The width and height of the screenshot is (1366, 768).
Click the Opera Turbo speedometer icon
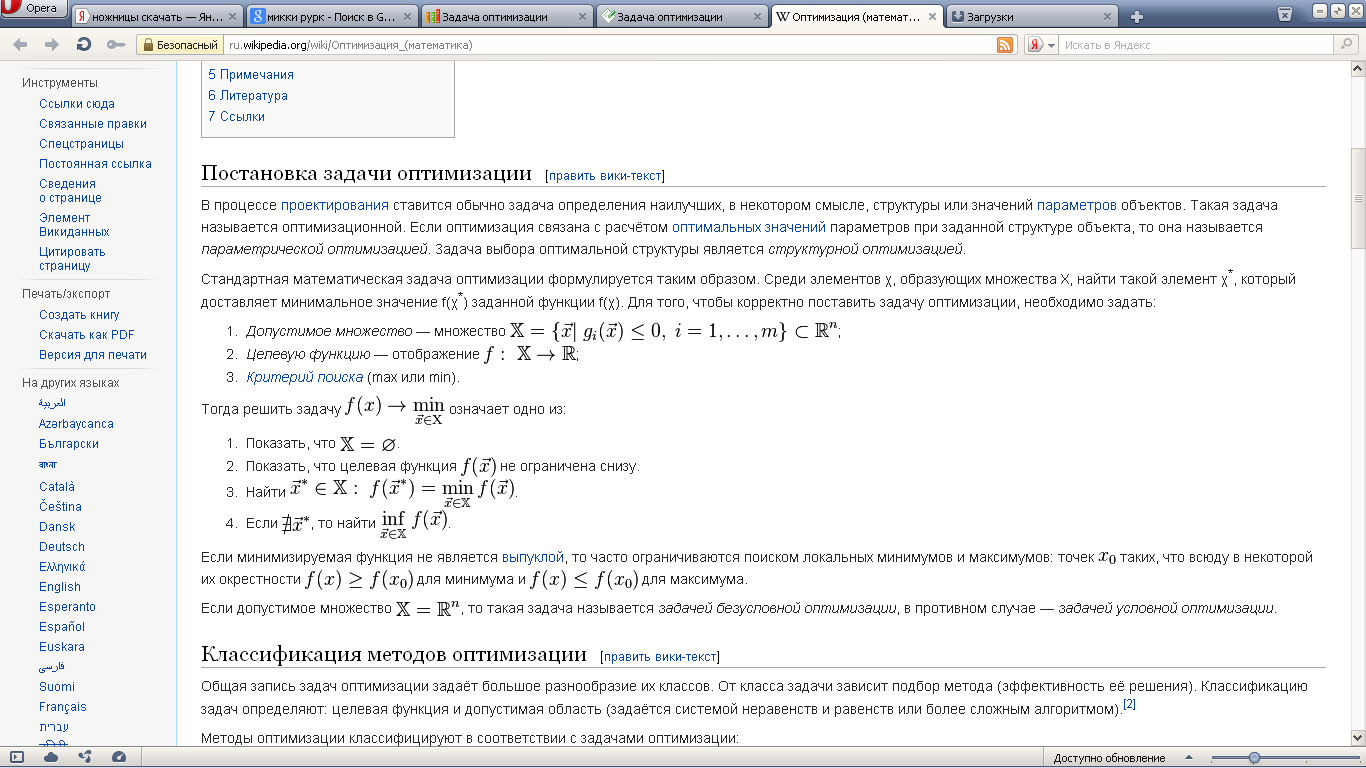[119, 757]
